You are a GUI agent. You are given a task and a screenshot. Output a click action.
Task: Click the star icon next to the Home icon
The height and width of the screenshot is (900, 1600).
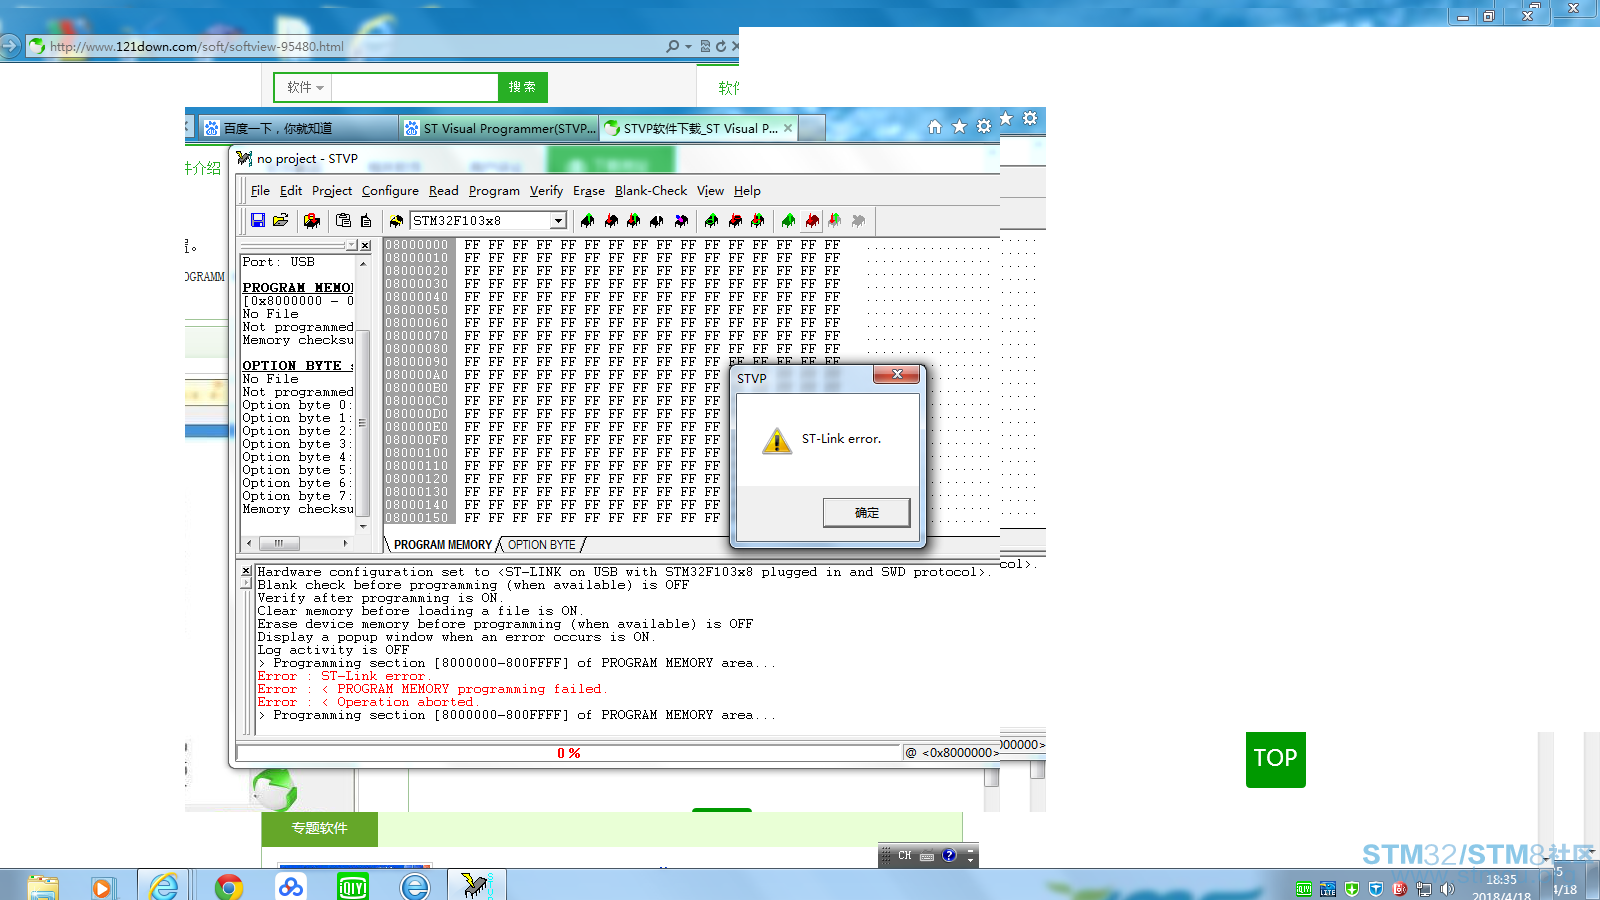pyautogui.click(x=959, y=127)
